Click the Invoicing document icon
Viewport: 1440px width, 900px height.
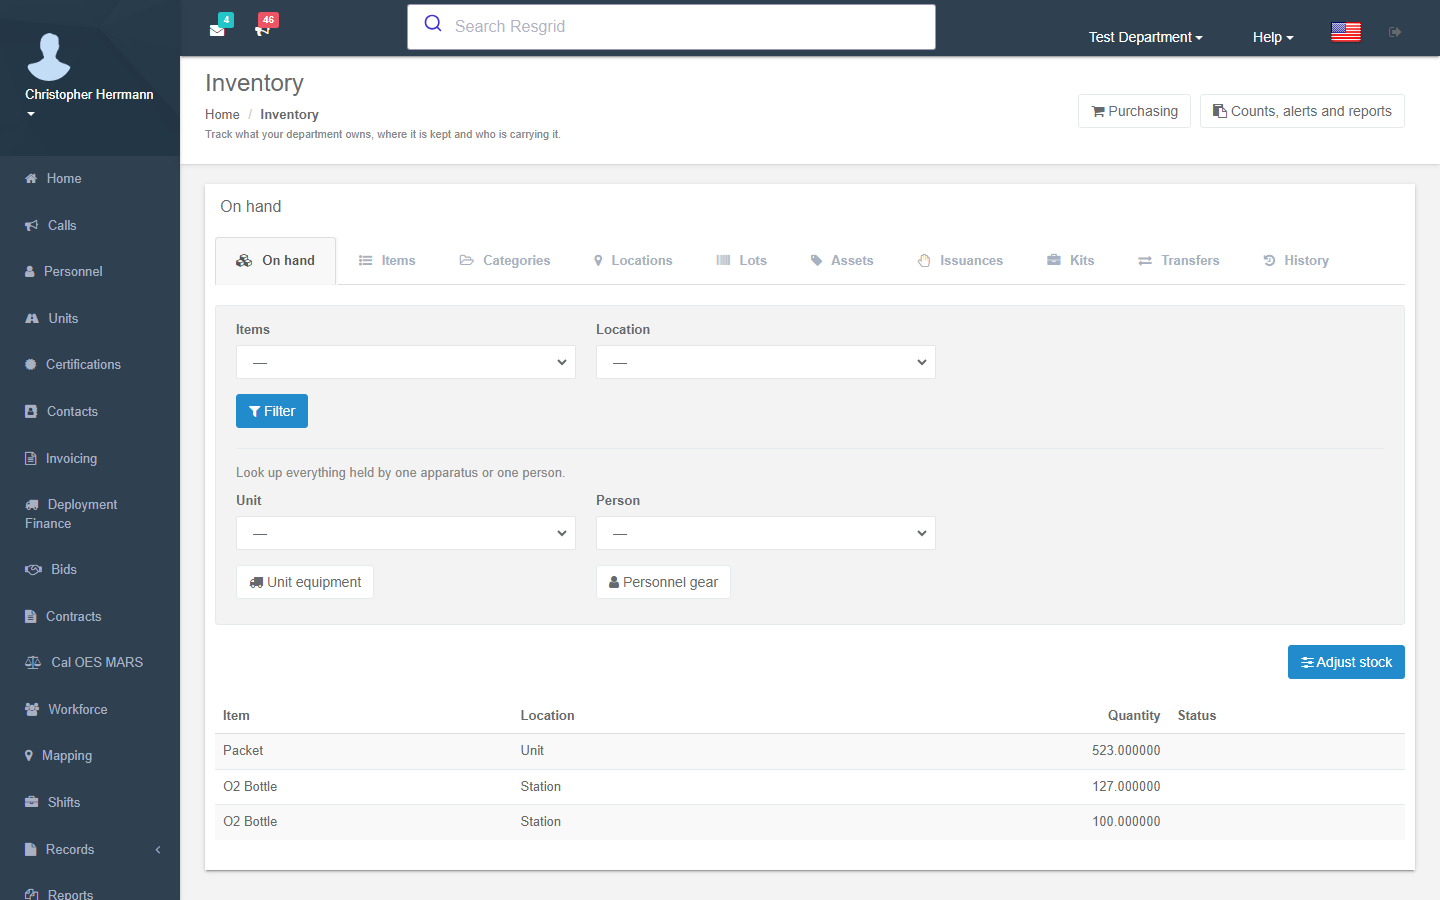click(30, 458)
